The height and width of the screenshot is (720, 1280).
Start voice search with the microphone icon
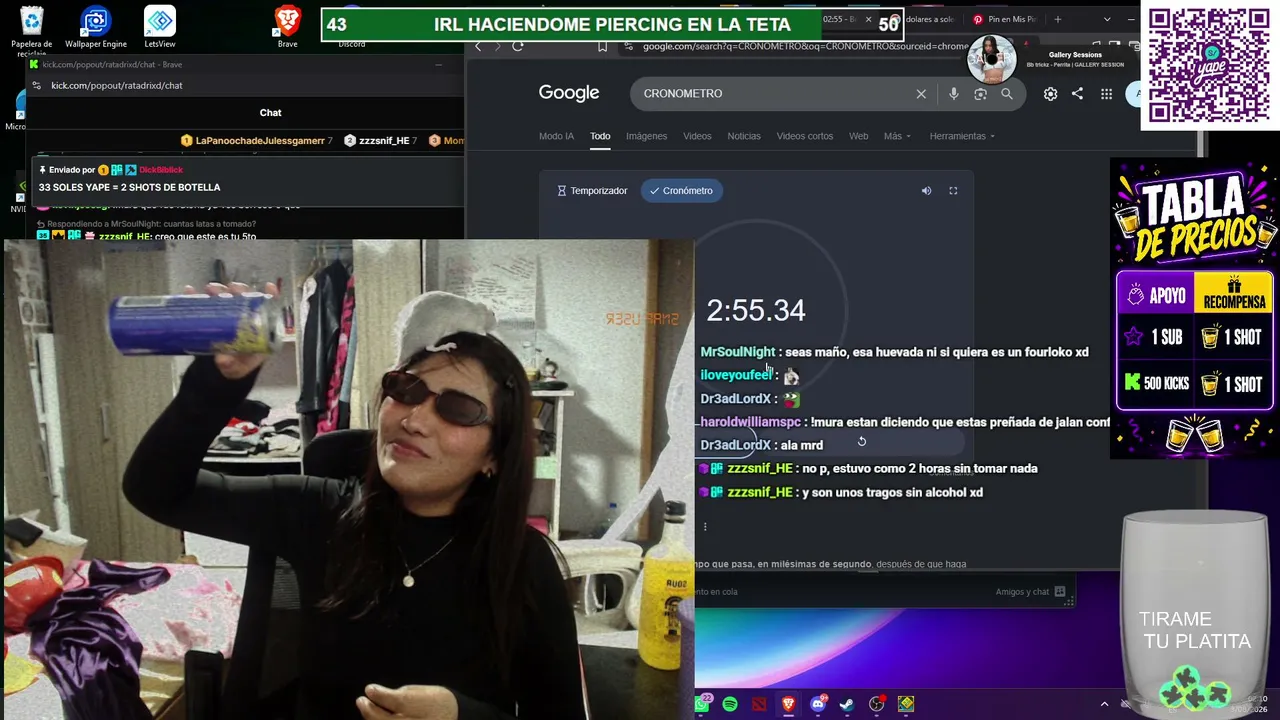(x=953, y=94)
